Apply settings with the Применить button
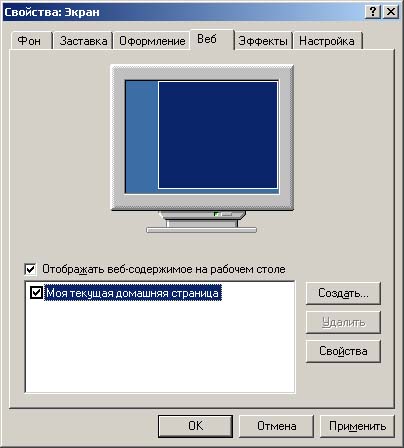404x448 pixels. coord(357,426)
